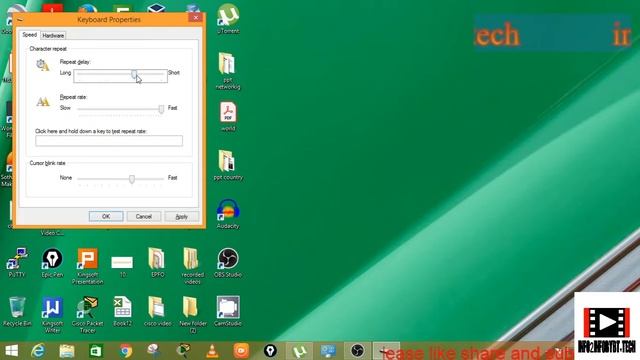640x360 pixels.
Task: Switch to uTorrent in the taskbar
Action: [x=299, y=351]
